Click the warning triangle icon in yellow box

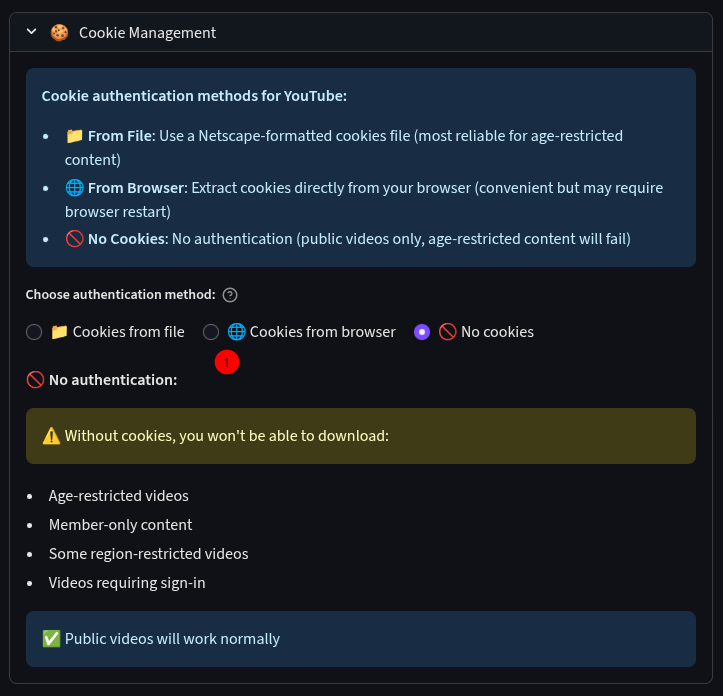51,435
